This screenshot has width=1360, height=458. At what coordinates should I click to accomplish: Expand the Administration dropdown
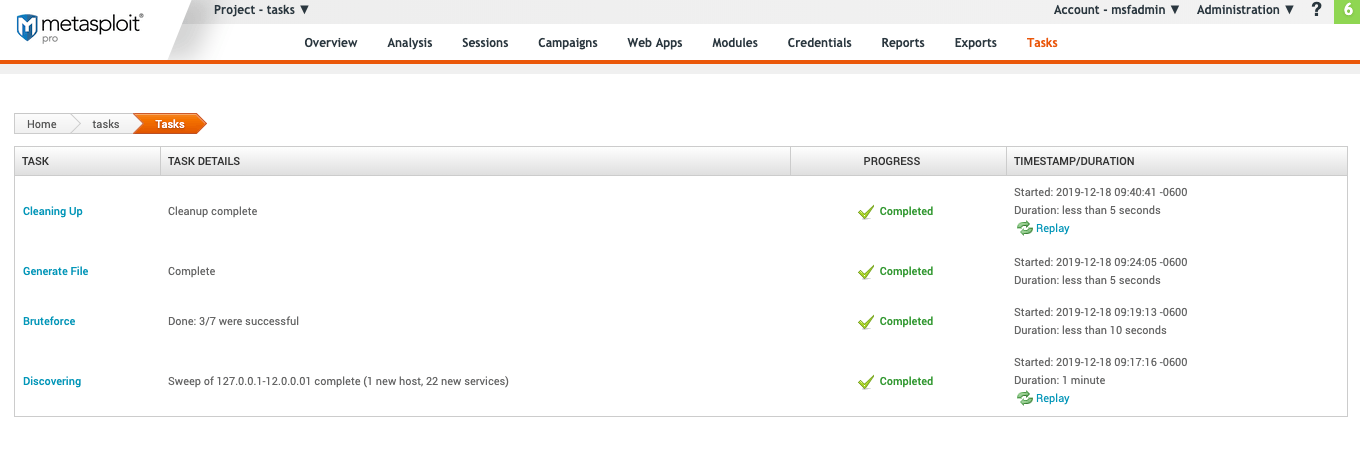pyautogui.click(x=1245, y=10)
